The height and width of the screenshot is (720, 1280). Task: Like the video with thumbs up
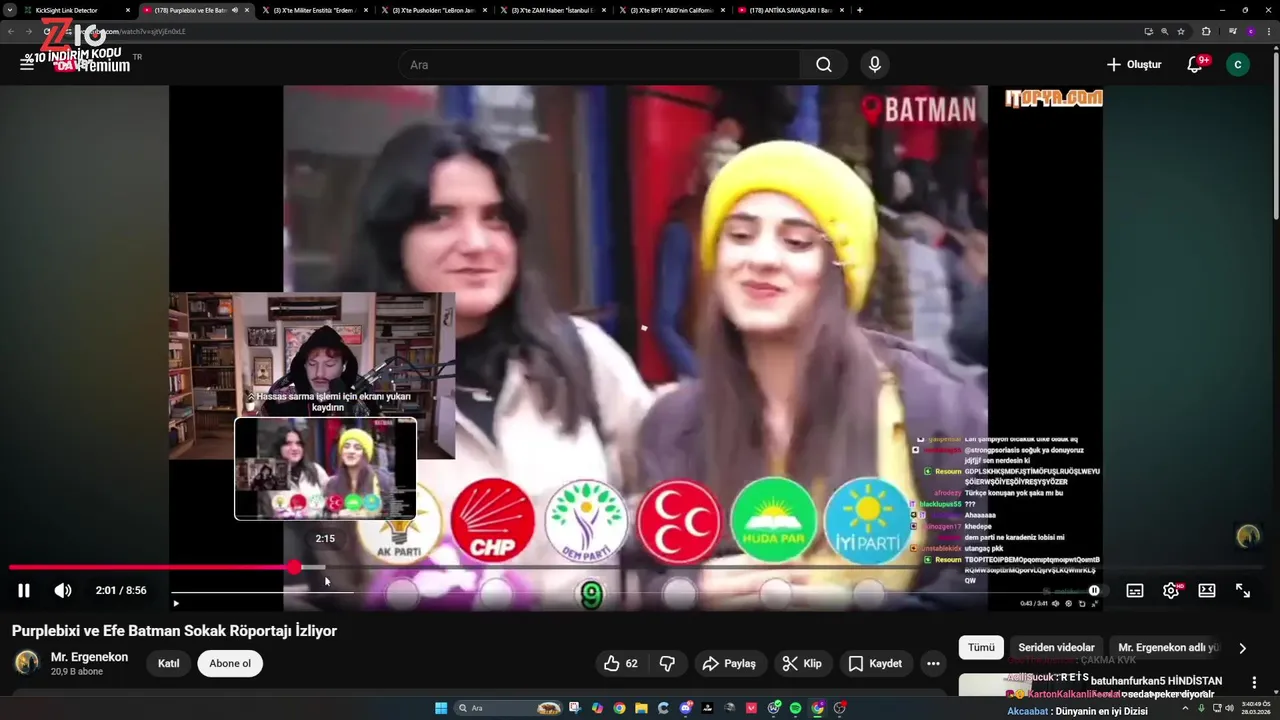coord(621,663)
